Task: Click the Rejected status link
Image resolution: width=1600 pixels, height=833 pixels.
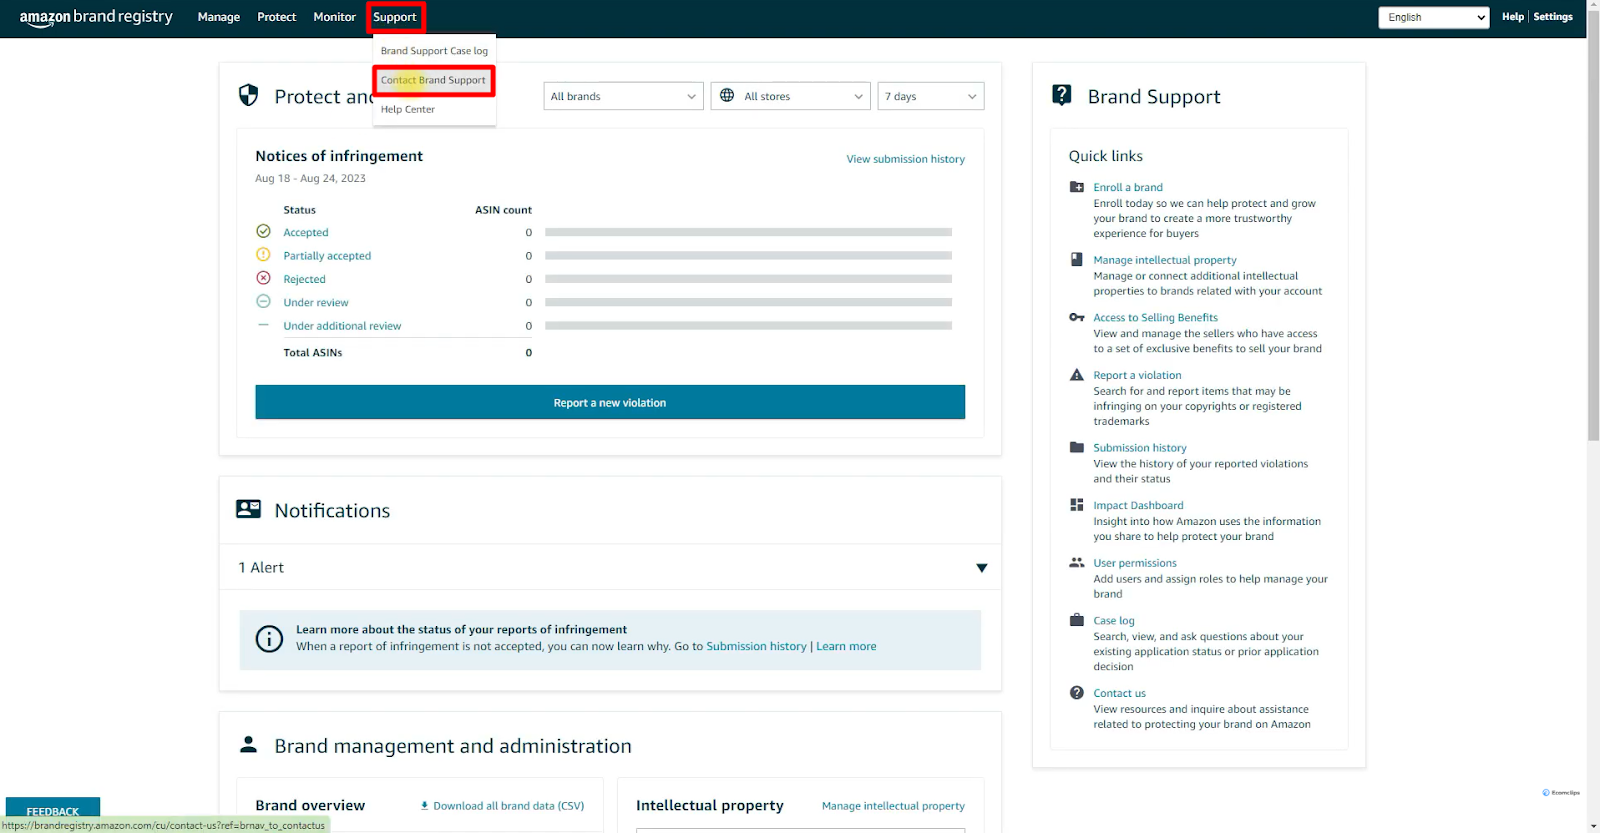Action: pos(304,279)
